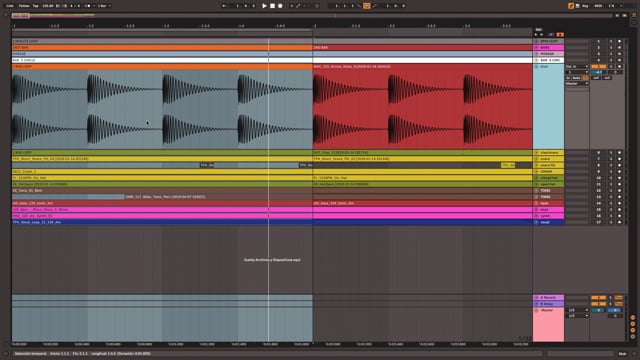Click the Key map mode button
This screenshot has width=640, height=360.
586,6
